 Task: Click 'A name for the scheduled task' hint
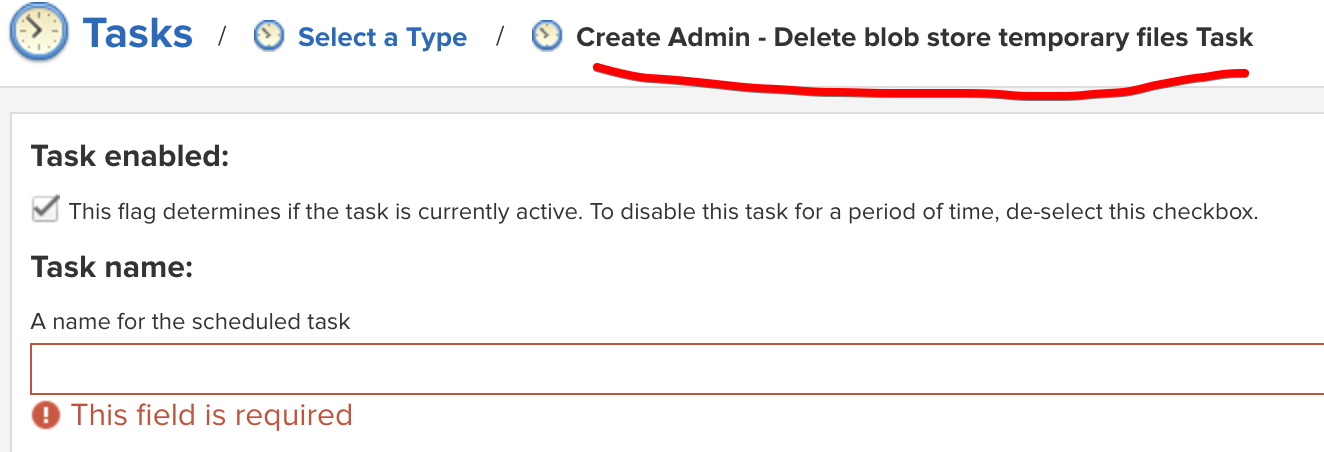coord(191,322)
